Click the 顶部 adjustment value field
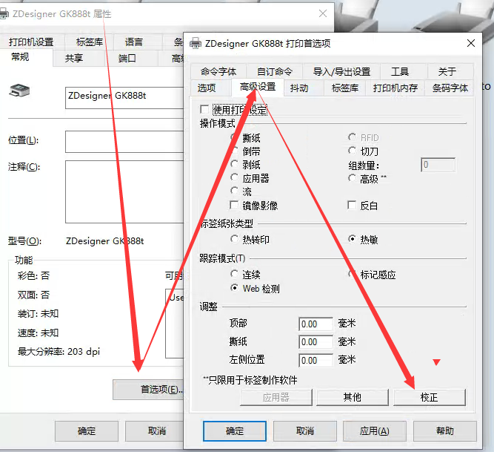Image resolution: width=494 pixels, height=452 pixels. point(316,324)
